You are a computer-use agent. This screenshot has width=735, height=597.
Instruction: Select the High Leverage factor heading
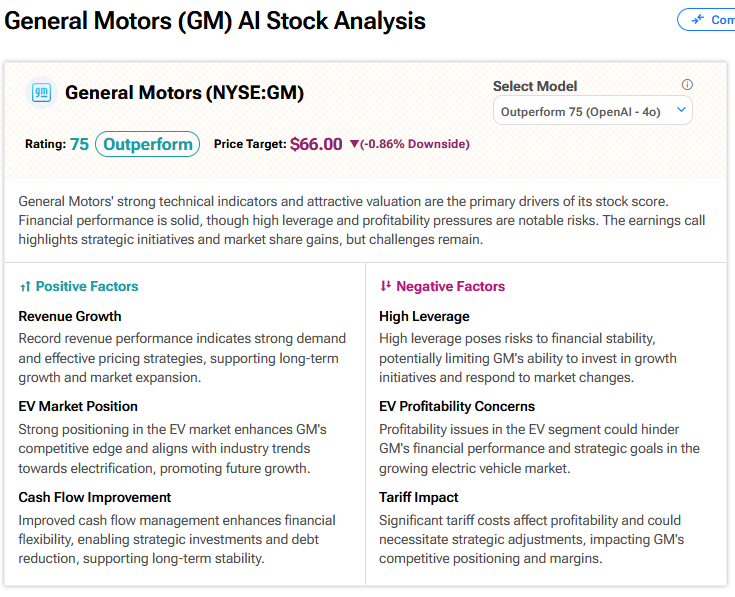tap(424, 316)
